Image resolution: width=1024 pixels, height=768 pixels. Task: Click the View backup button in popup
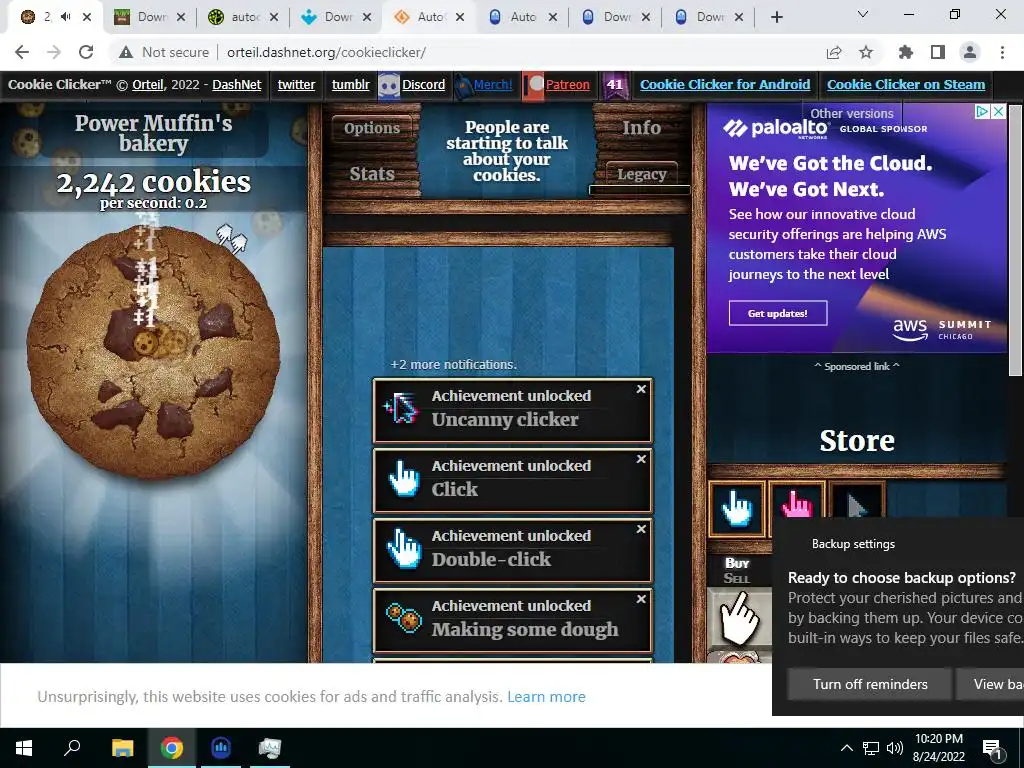989,684
